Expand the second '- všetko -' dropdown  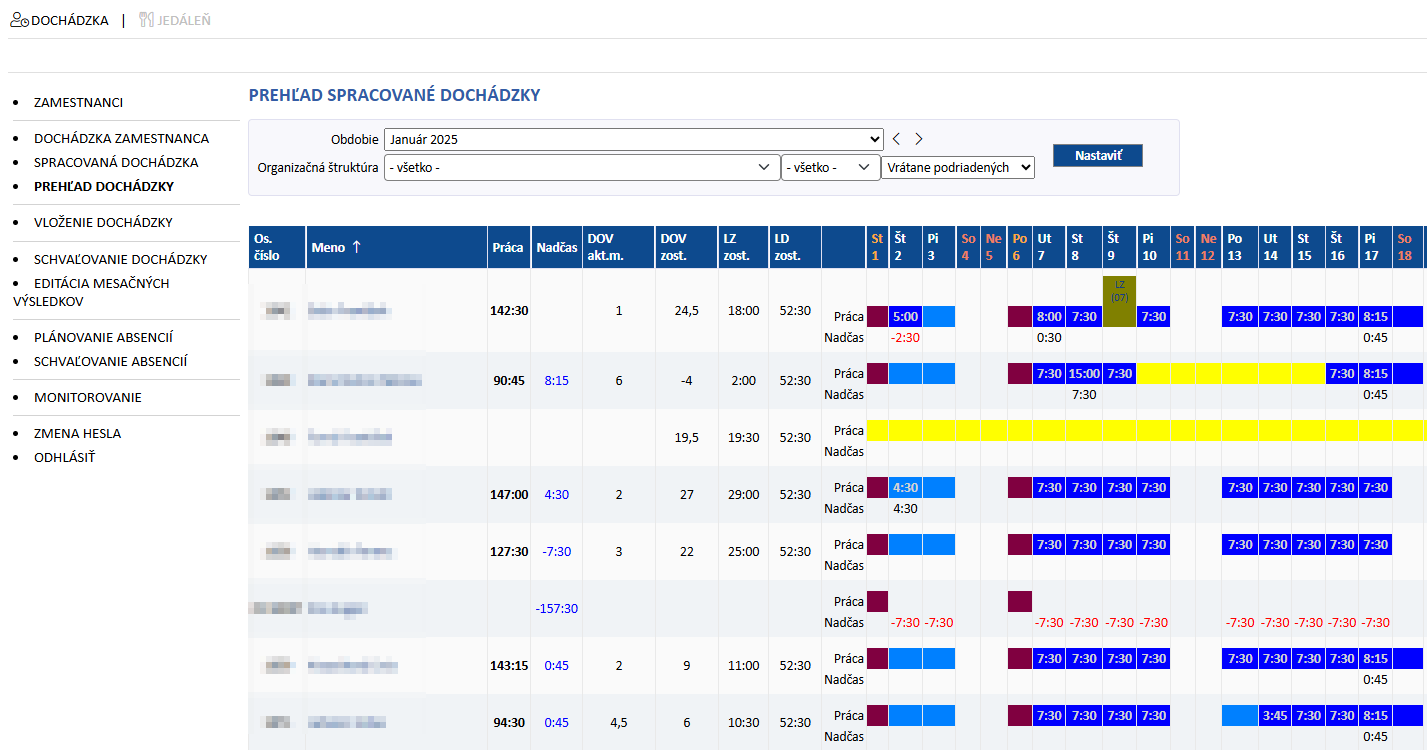click(830, 167)
